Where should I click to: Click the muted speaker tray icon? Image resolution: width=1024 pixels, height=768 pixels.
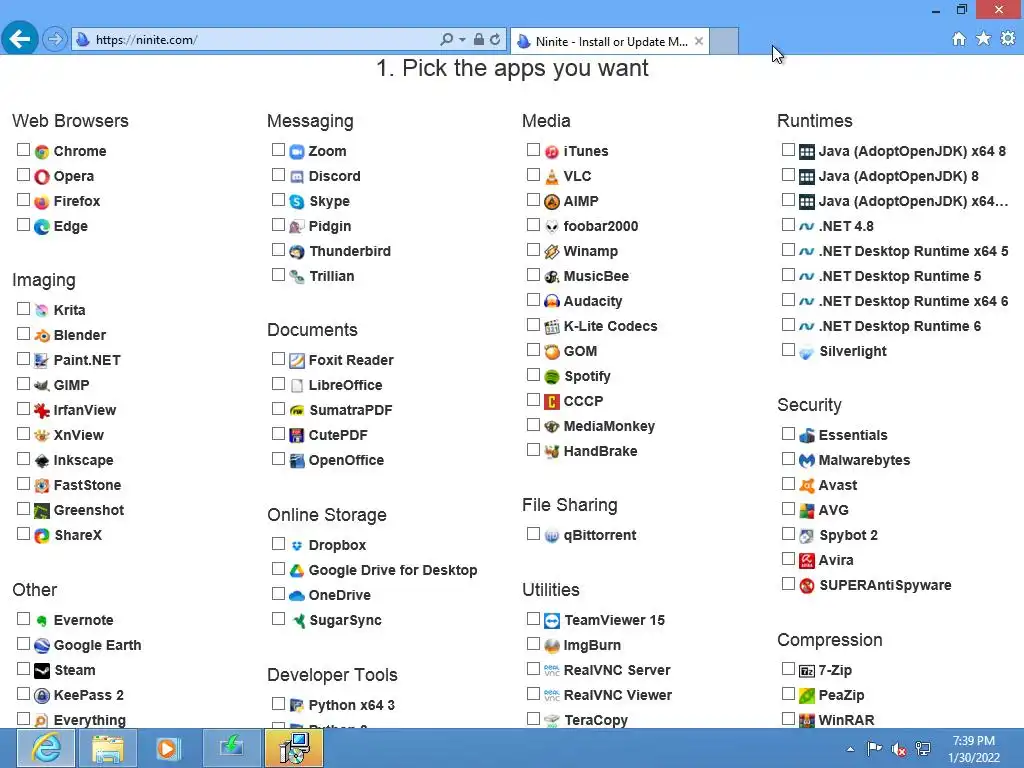point(899,749)
